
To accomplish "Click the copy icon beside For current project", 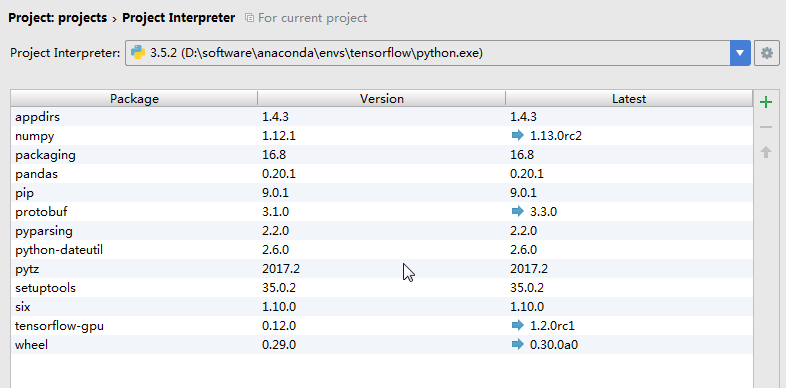I will [249, 18].
